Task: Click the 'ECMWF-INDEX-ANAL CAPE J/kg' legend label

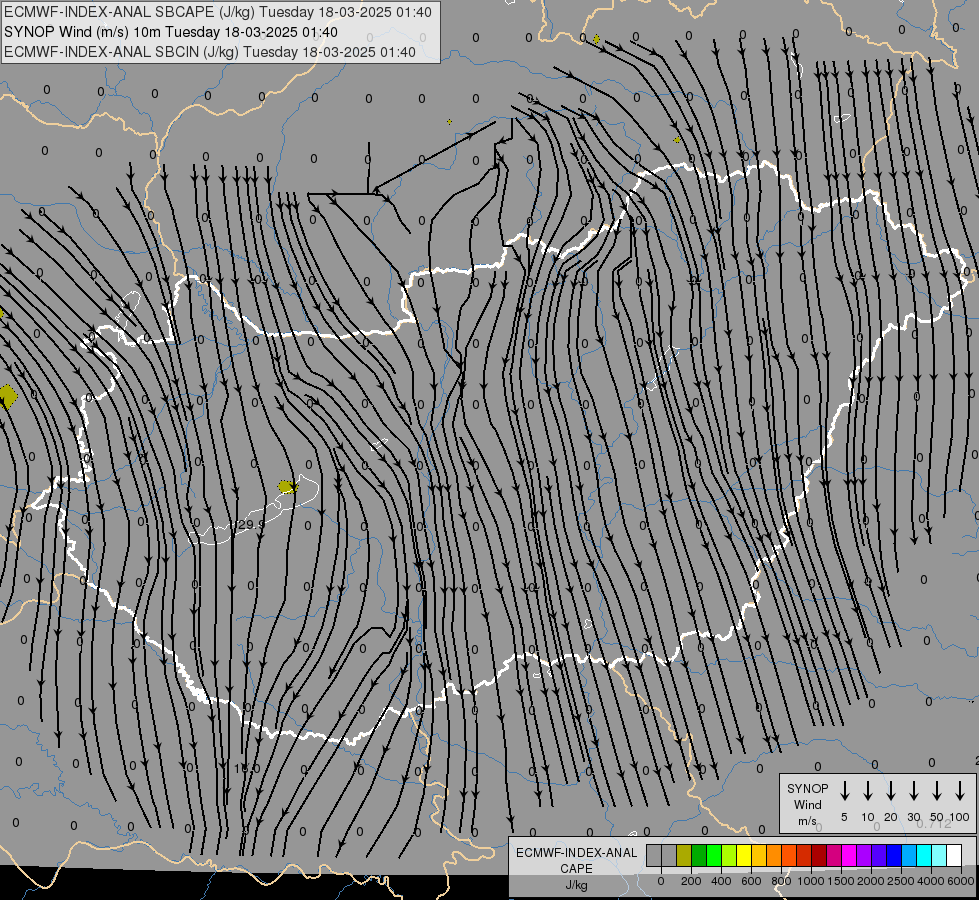Action: click(x=576, y=868)
